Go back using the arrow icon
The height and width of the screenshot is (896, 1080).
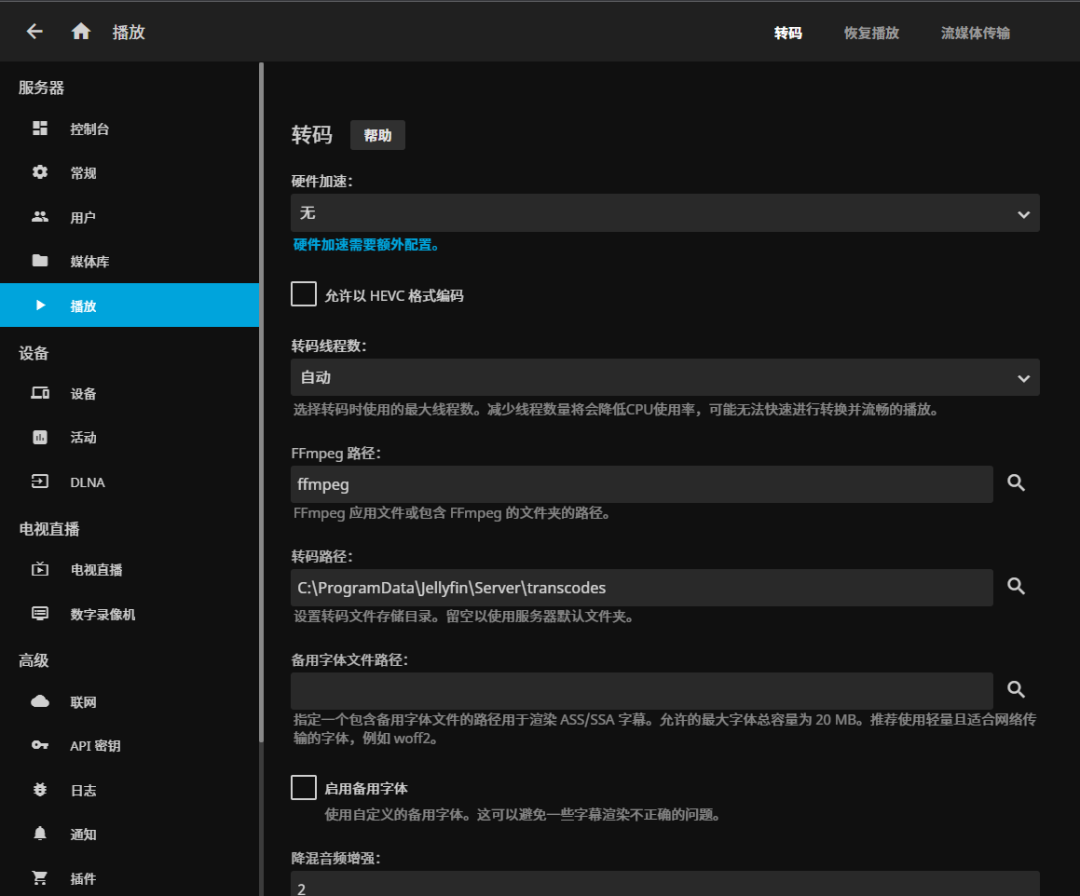pos(34,32)
